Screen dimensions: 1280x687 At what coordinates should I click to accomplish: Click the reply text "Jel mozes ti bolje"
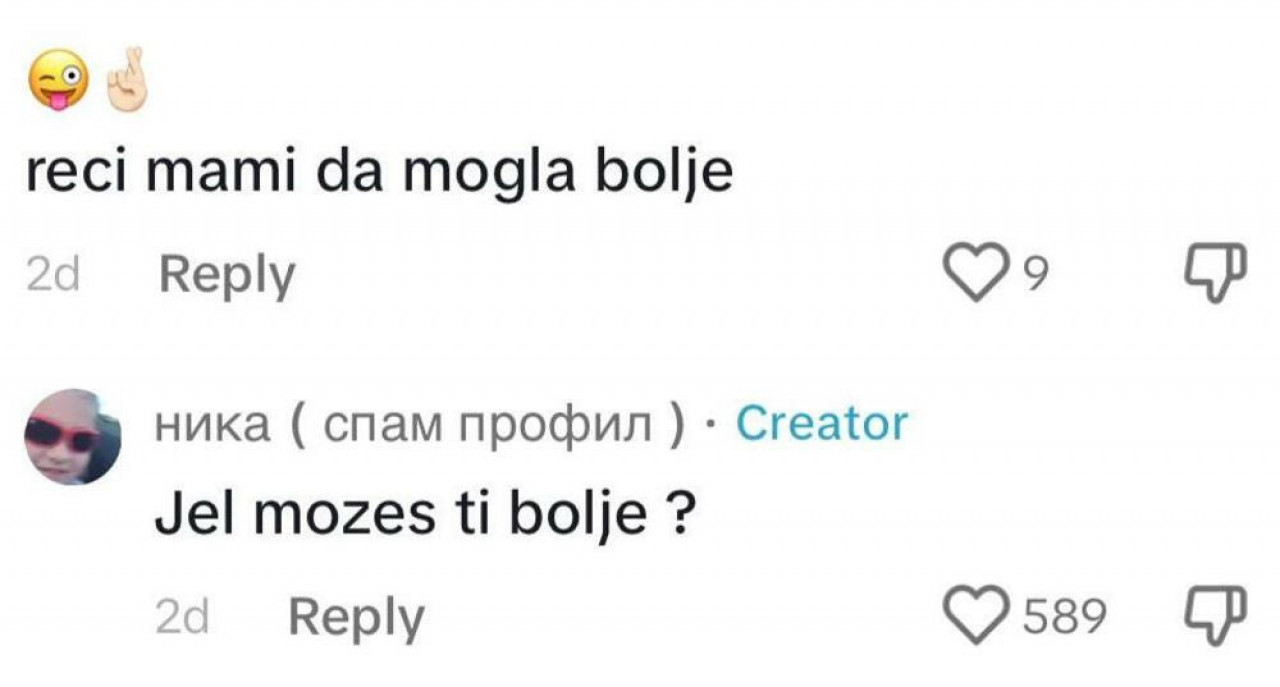coord(400,516)
